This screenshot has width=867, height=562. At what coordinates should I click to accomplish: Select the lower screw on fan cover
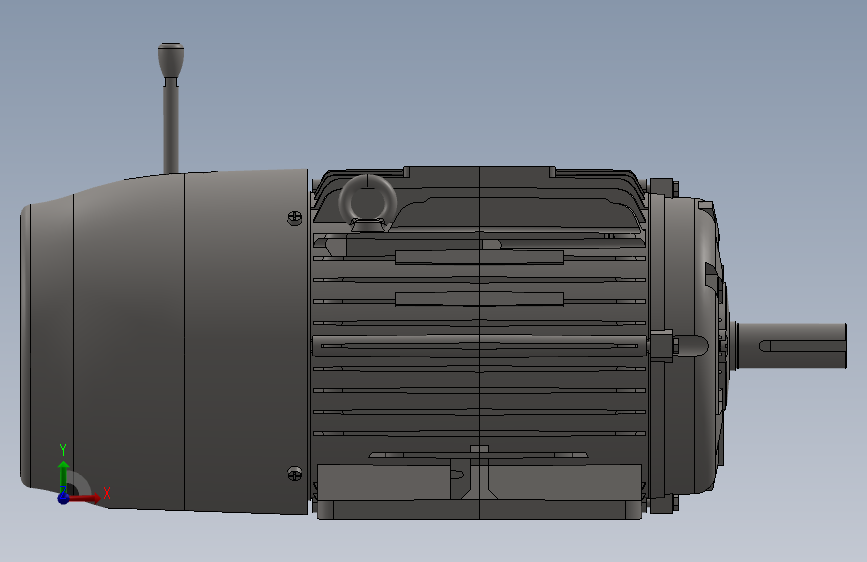pos(295,473)
